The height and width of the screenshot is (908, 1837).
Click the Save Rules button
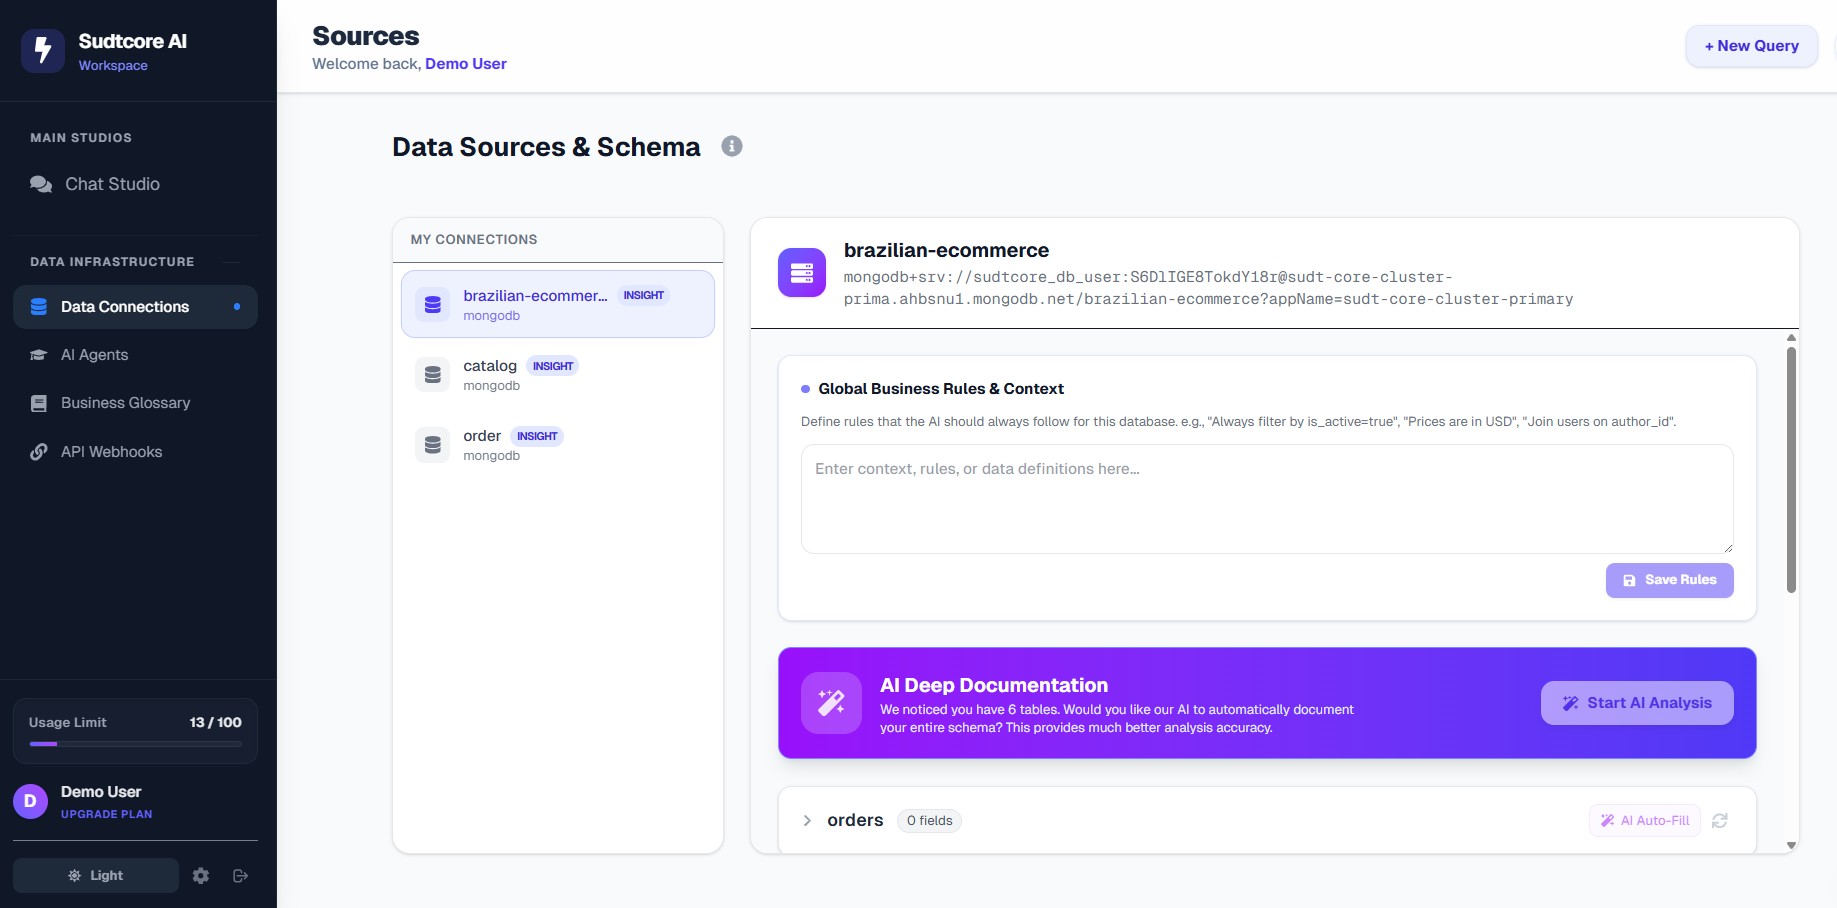click(x=1669, y=580)
